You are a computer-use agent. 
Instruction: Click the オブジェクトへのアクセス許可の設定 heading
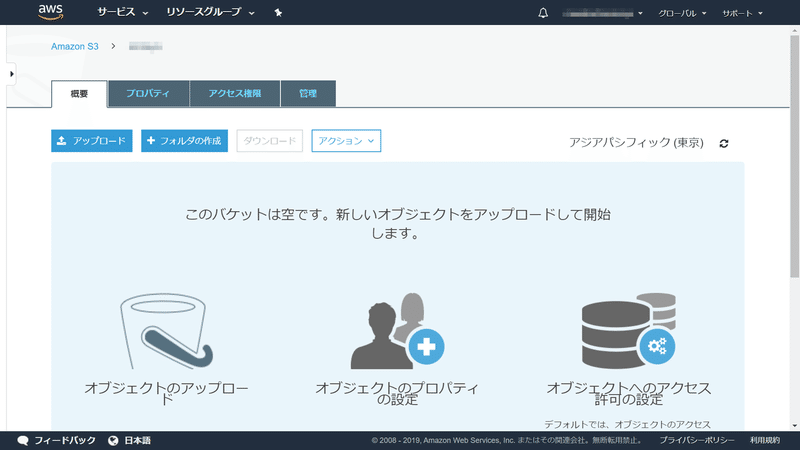(x=629, y=393)
